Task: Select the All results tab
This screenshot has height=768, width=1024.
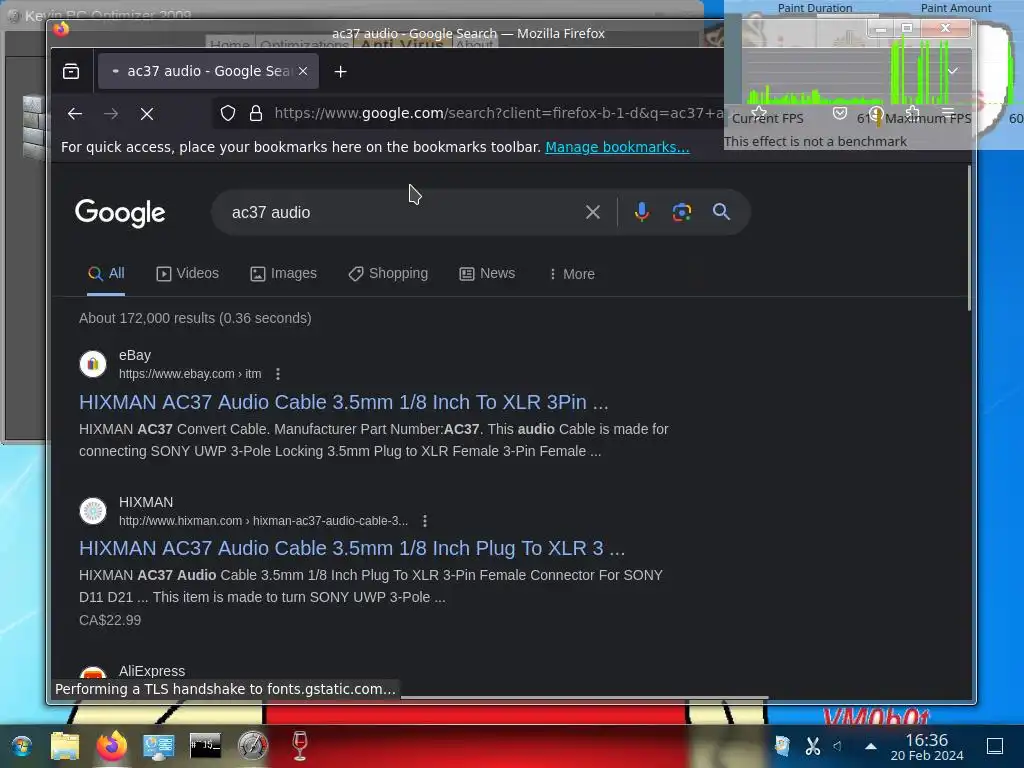Action: coord(106,274)
